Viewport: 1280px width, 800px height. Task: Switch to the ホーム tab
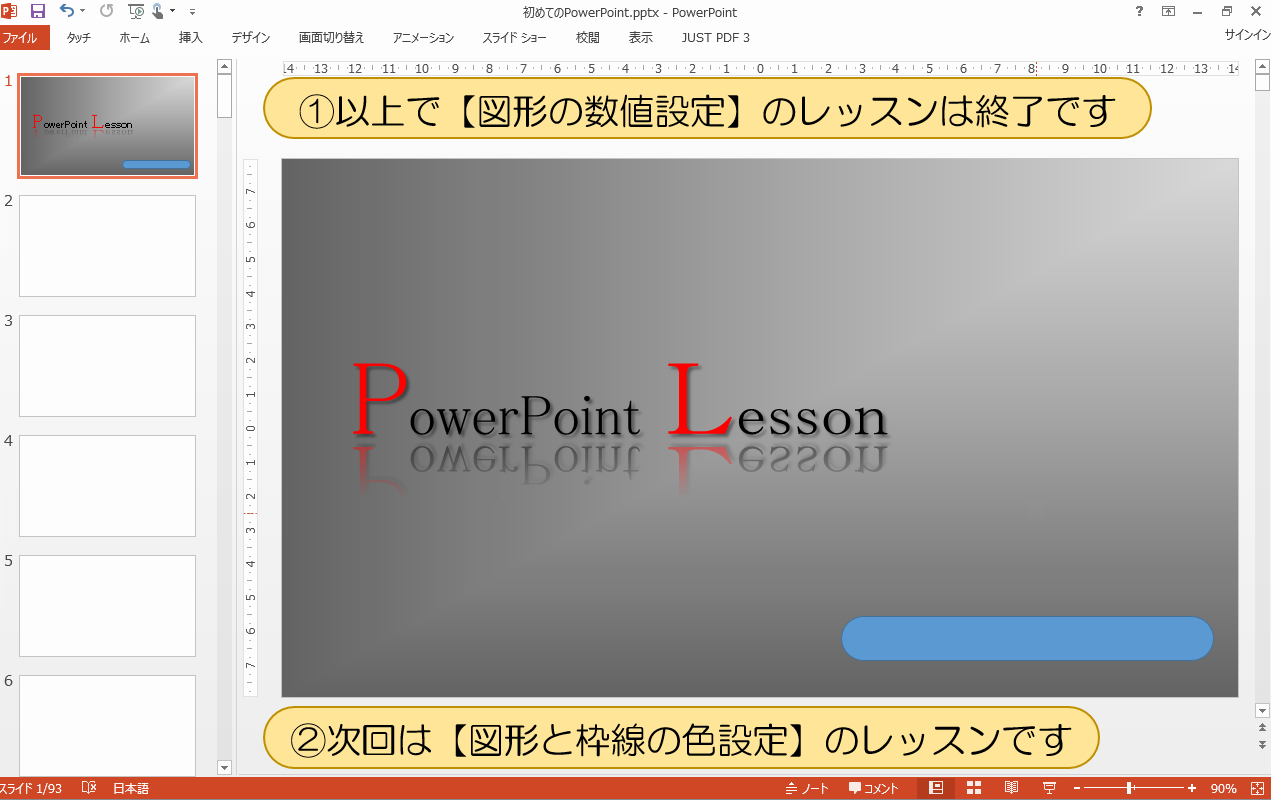[x=134, y=38]
